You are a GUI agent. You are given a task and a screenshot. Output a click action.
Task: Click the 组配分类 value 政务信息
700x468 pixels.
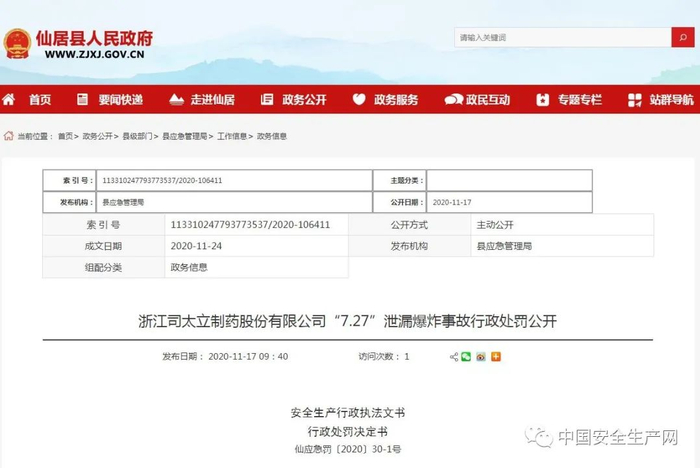coord(189,267)
